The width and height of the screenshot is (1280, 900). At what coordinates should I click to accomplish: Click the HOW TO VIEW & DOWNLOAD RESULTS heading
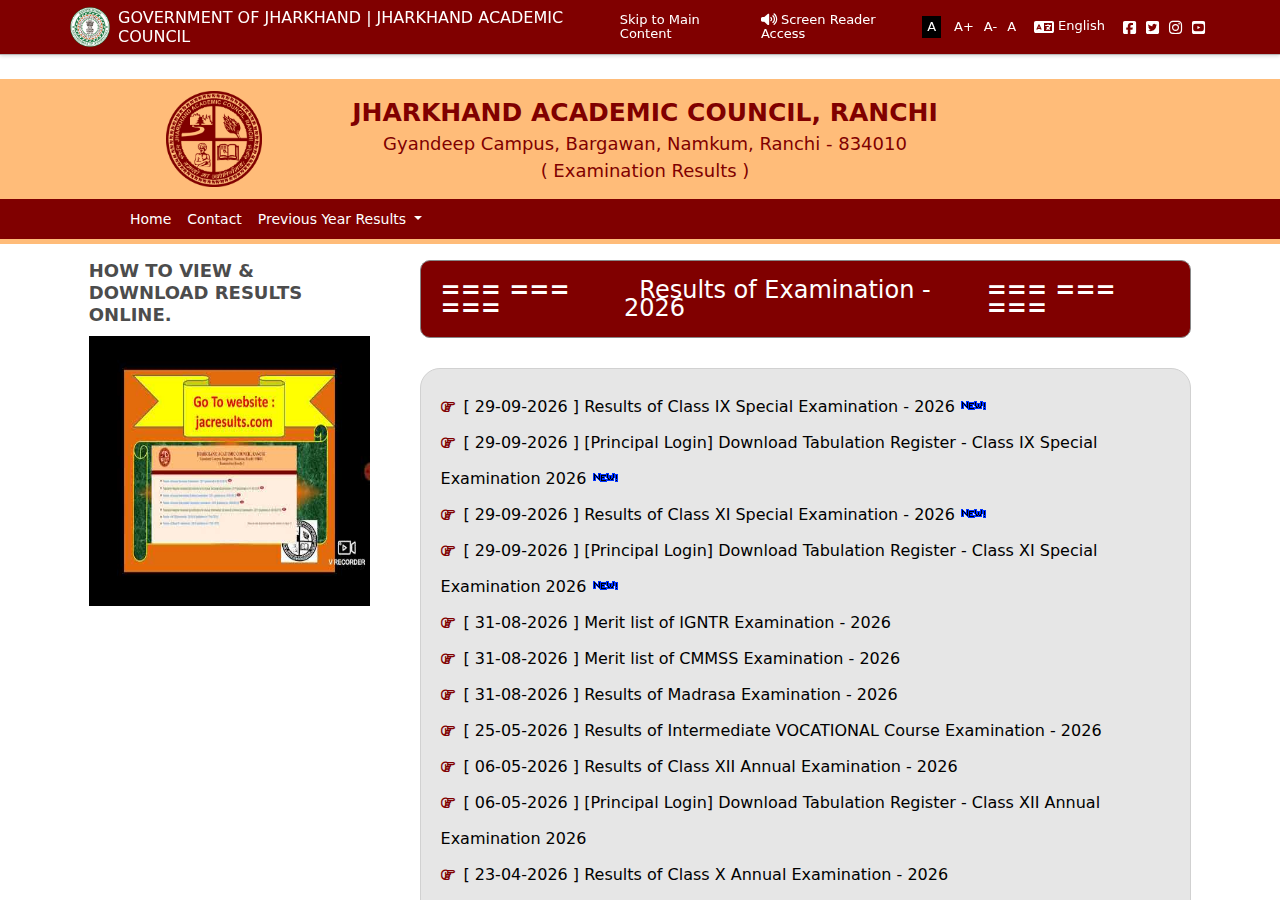pos(195,293)
